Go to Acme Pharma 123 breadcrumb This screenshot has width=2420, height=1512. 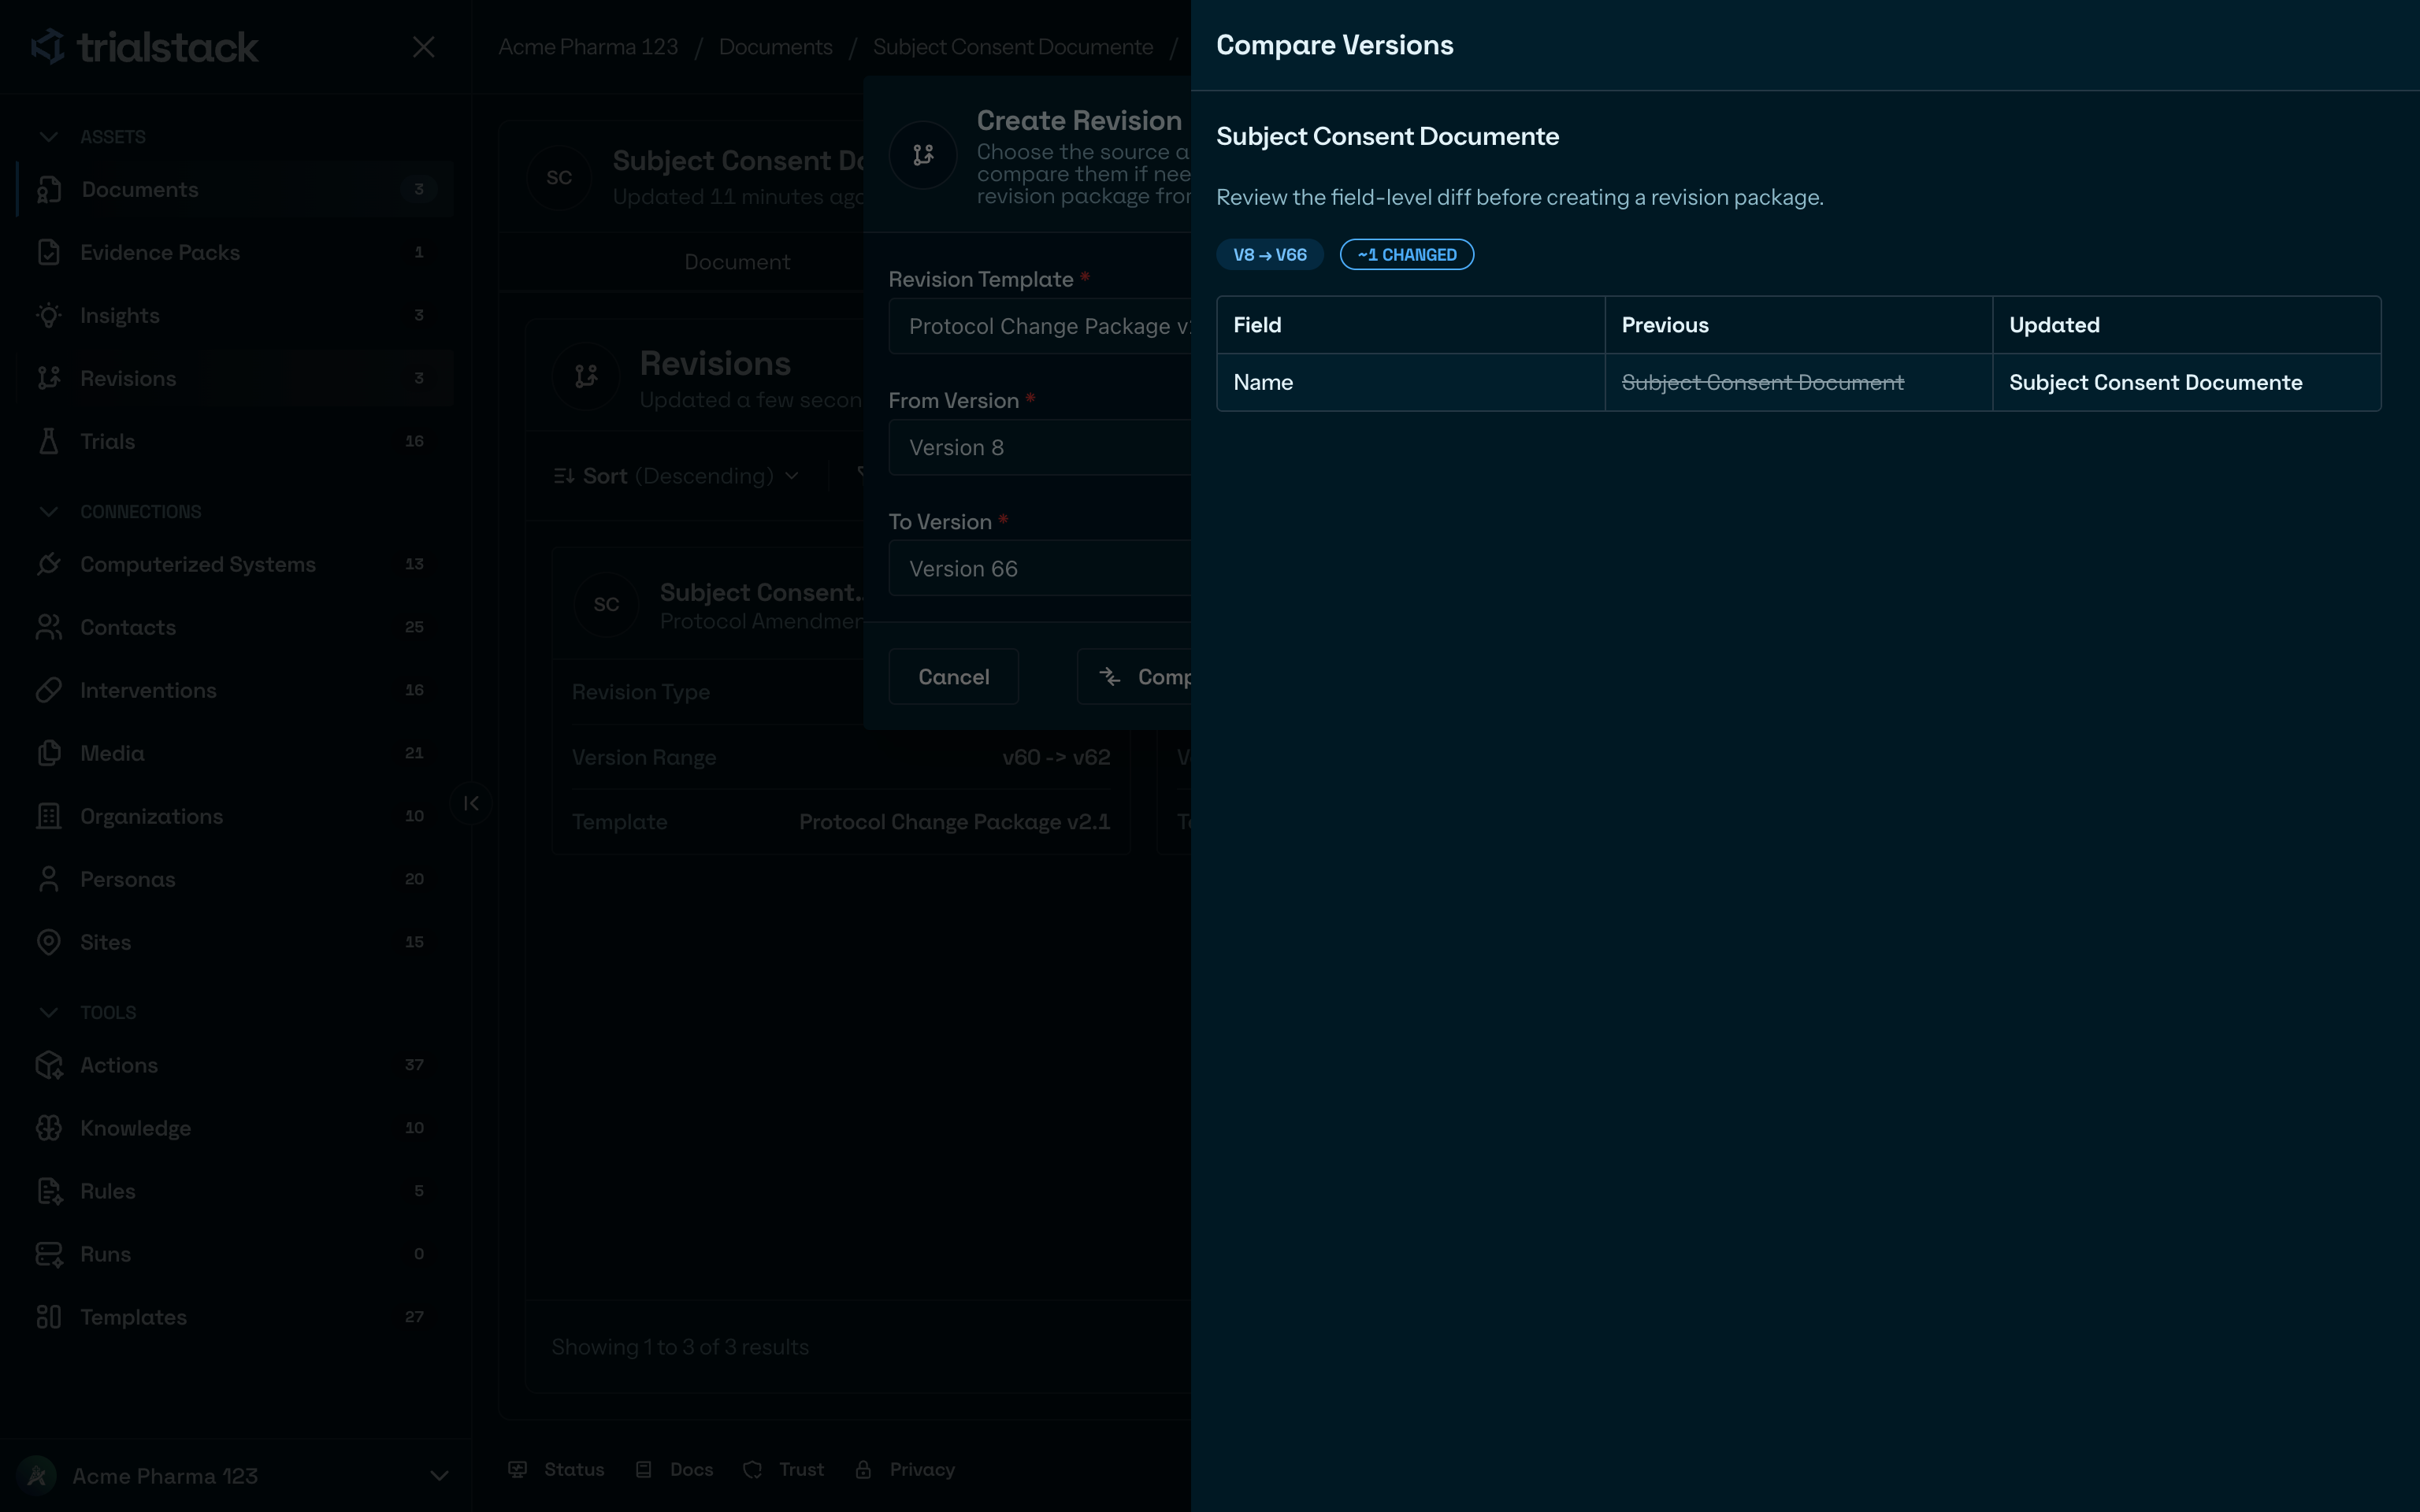click(x=588, y=47)
